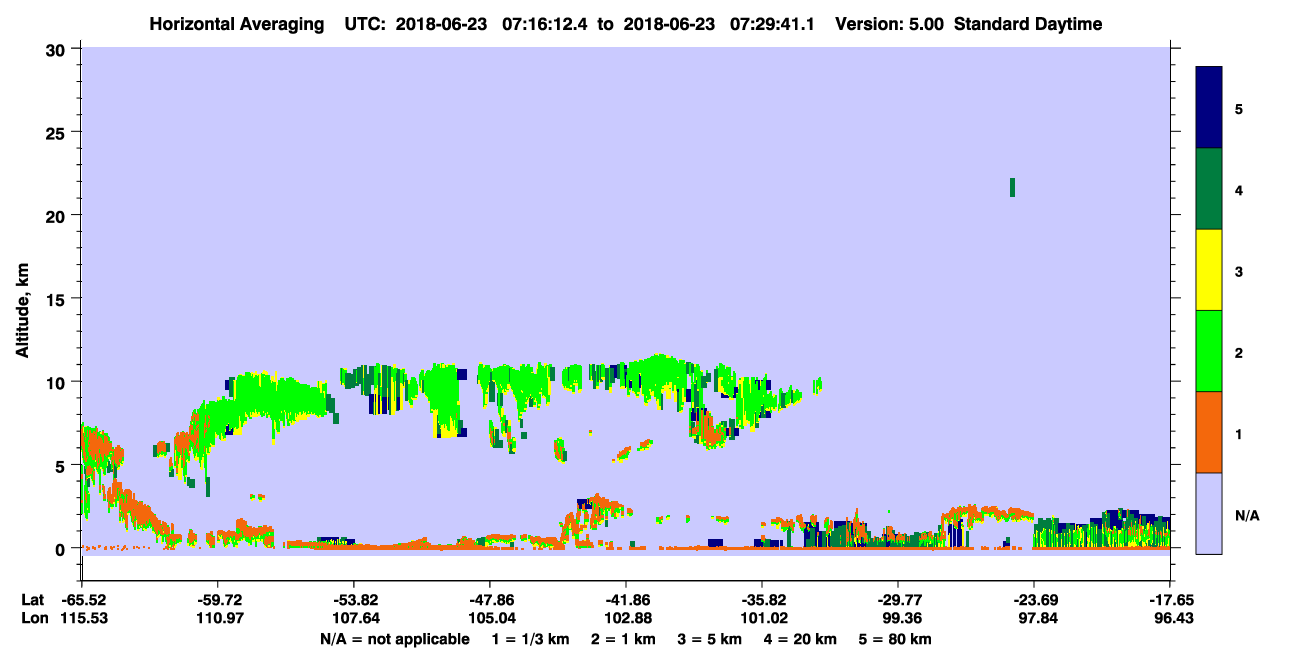Click the legend text "3 = 5 km"

(709, 639)
